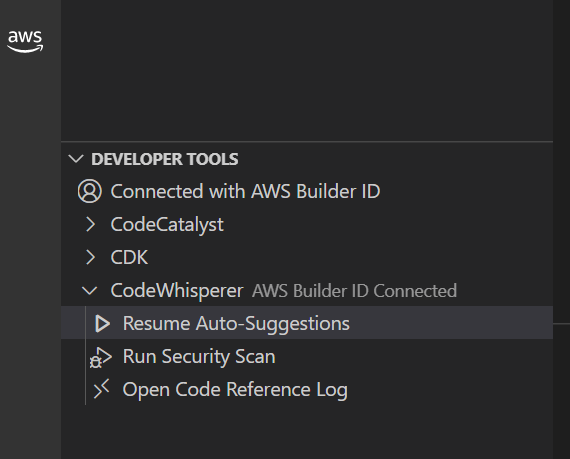The image size is (570, 459).
Task: Click the DEVELOPER TOOLS header title
Action: (x=165, y=159)
